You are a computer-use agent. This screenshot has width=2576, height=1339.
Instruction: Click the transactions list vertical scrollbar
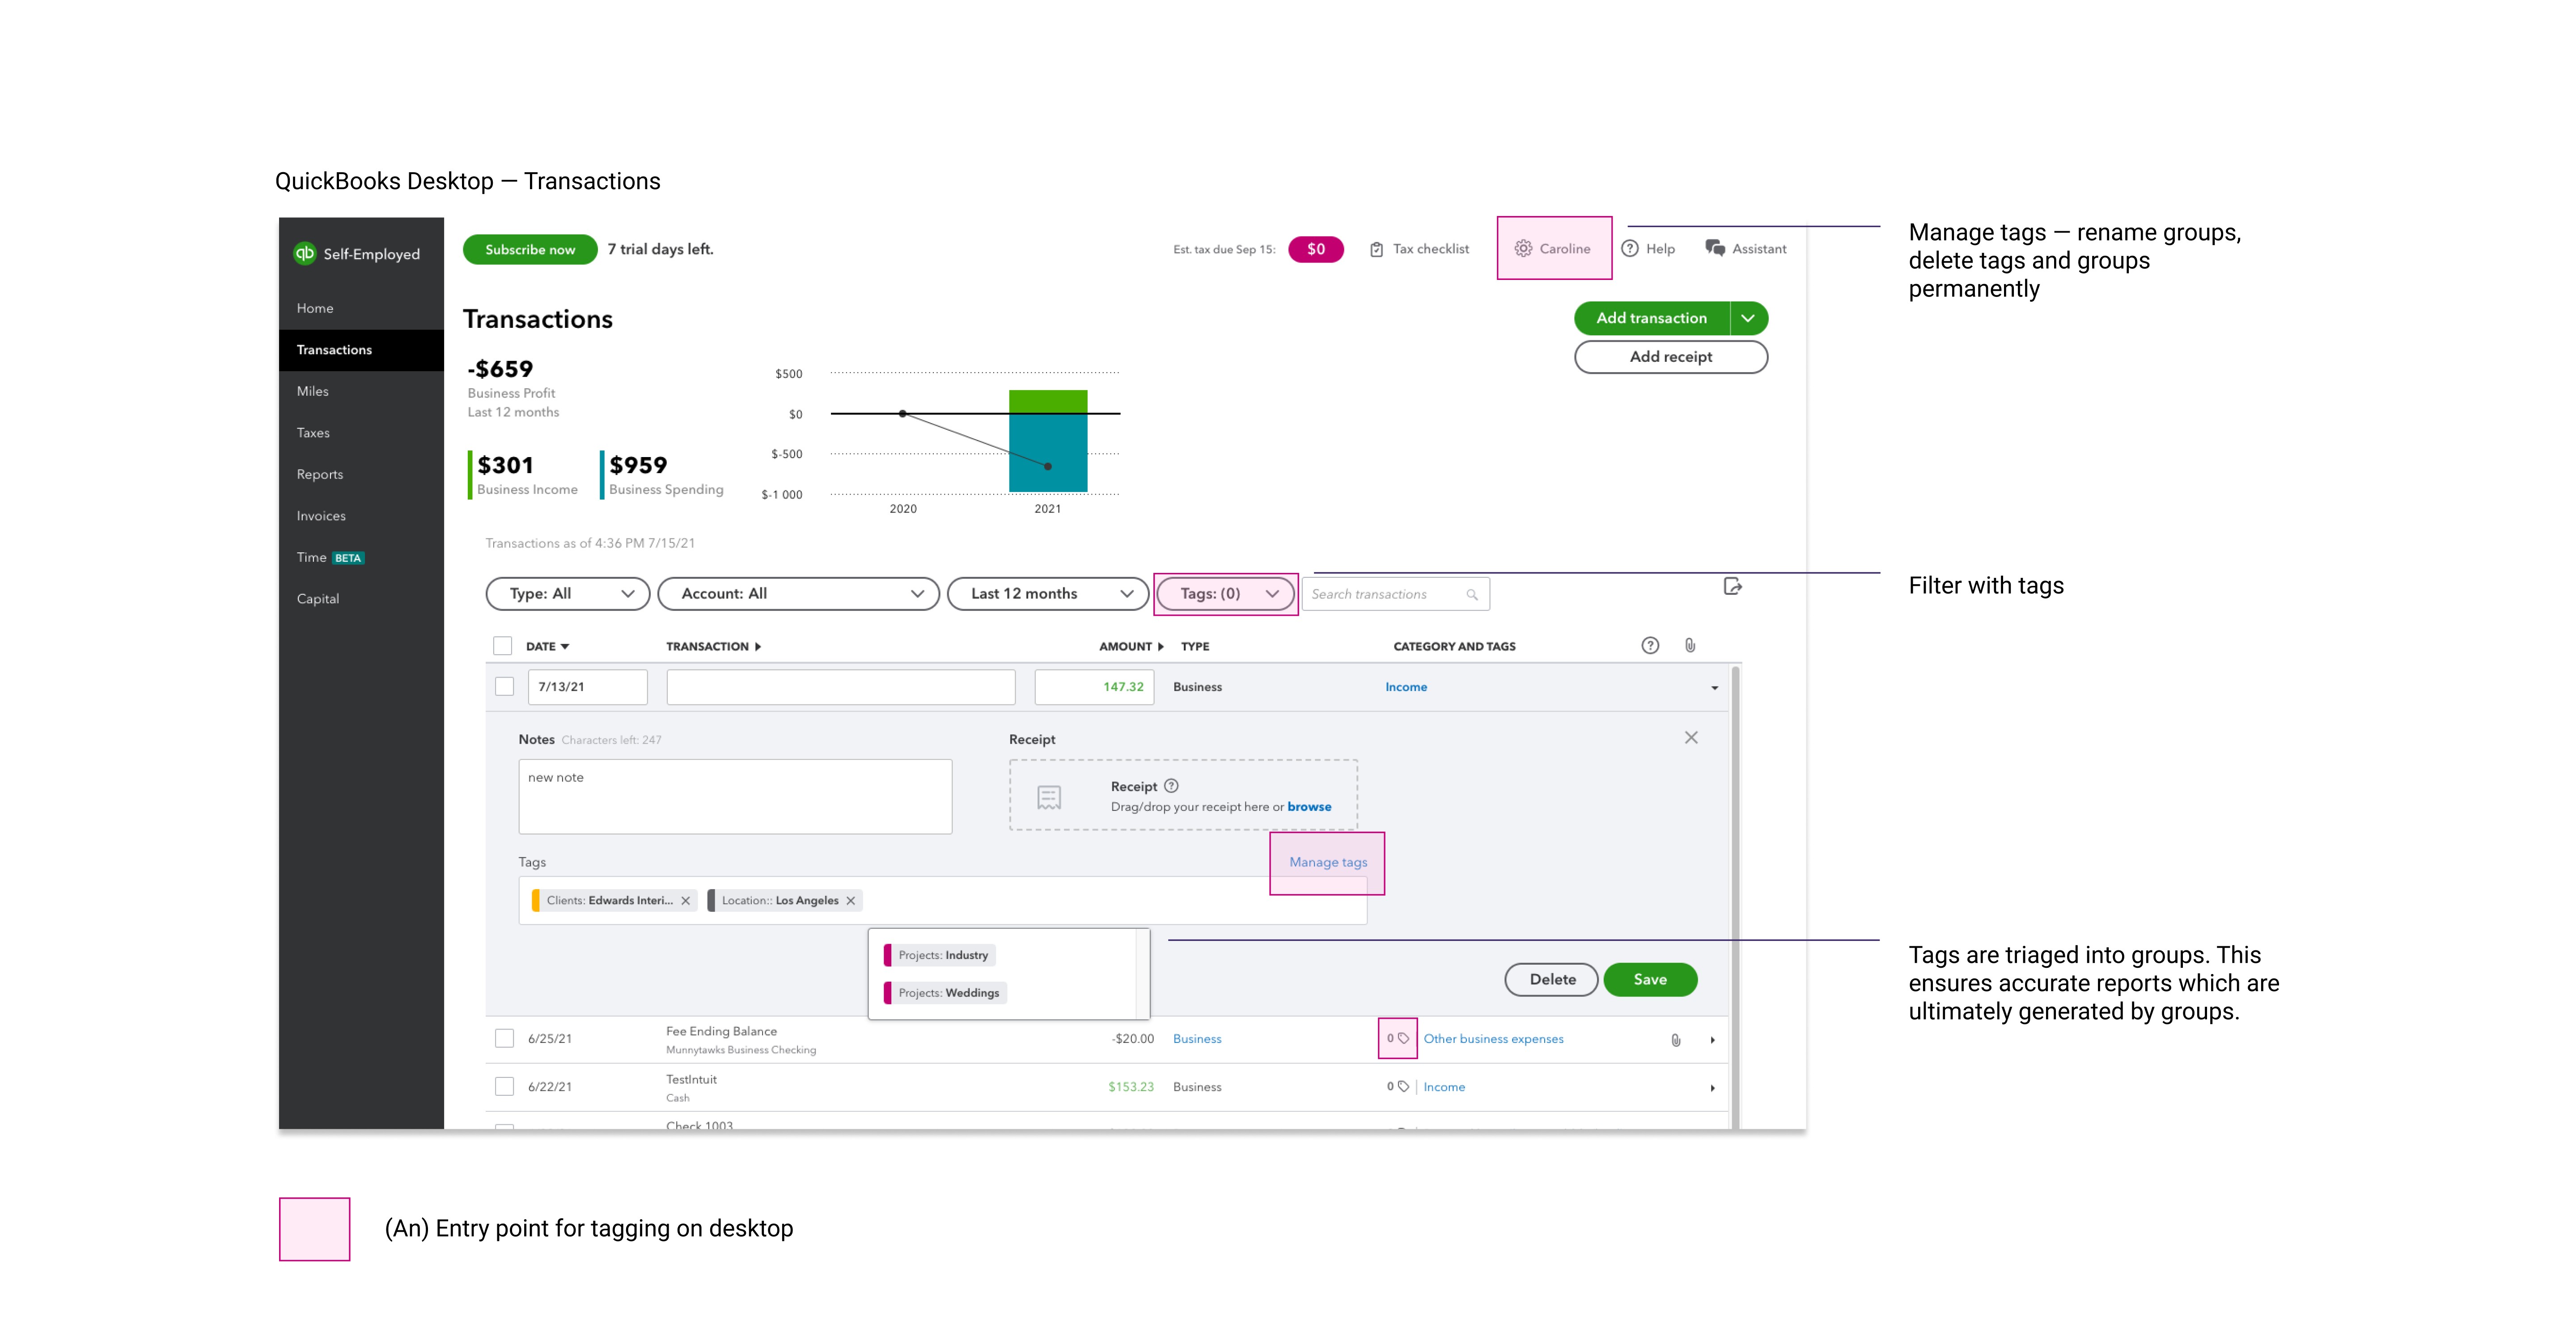[x=1736, y=897]
